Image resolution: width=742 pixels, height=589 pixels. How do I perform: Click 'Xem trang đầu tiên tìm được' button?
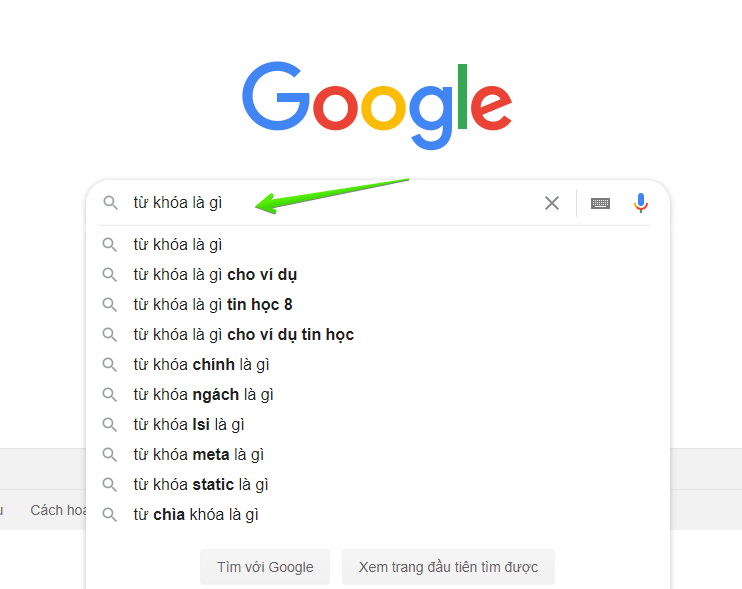point(448,567)
